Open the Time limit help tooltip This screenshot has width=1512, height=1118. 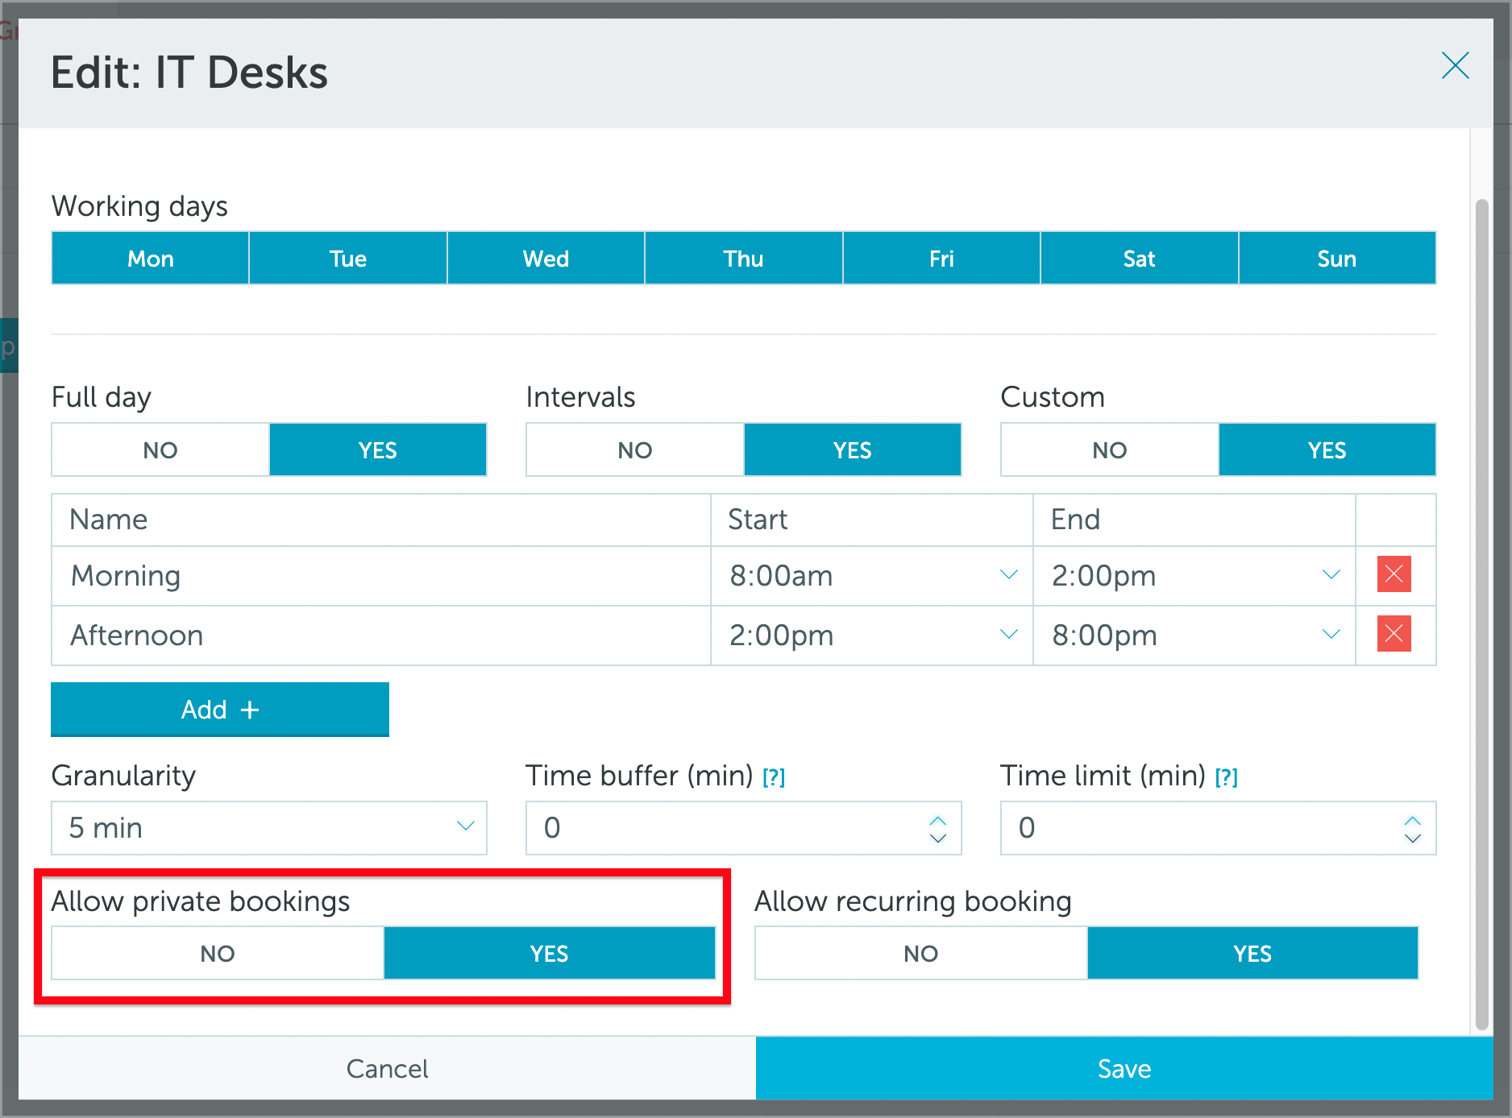[1227, 776]
